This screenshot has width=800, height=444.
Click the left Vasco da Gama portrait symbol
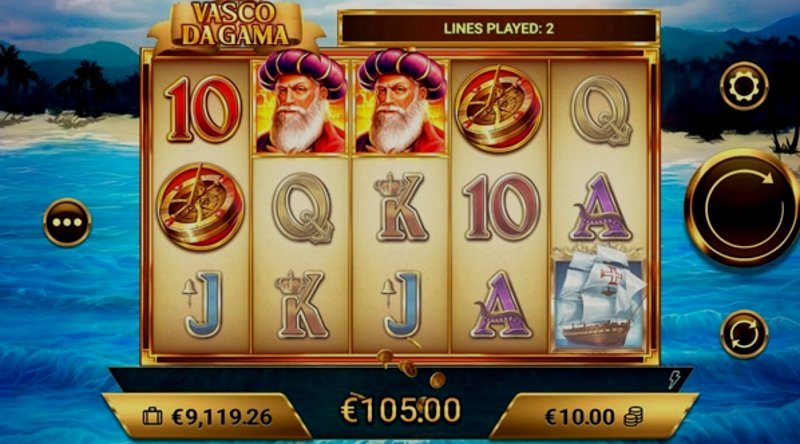[x=301, y=103]
